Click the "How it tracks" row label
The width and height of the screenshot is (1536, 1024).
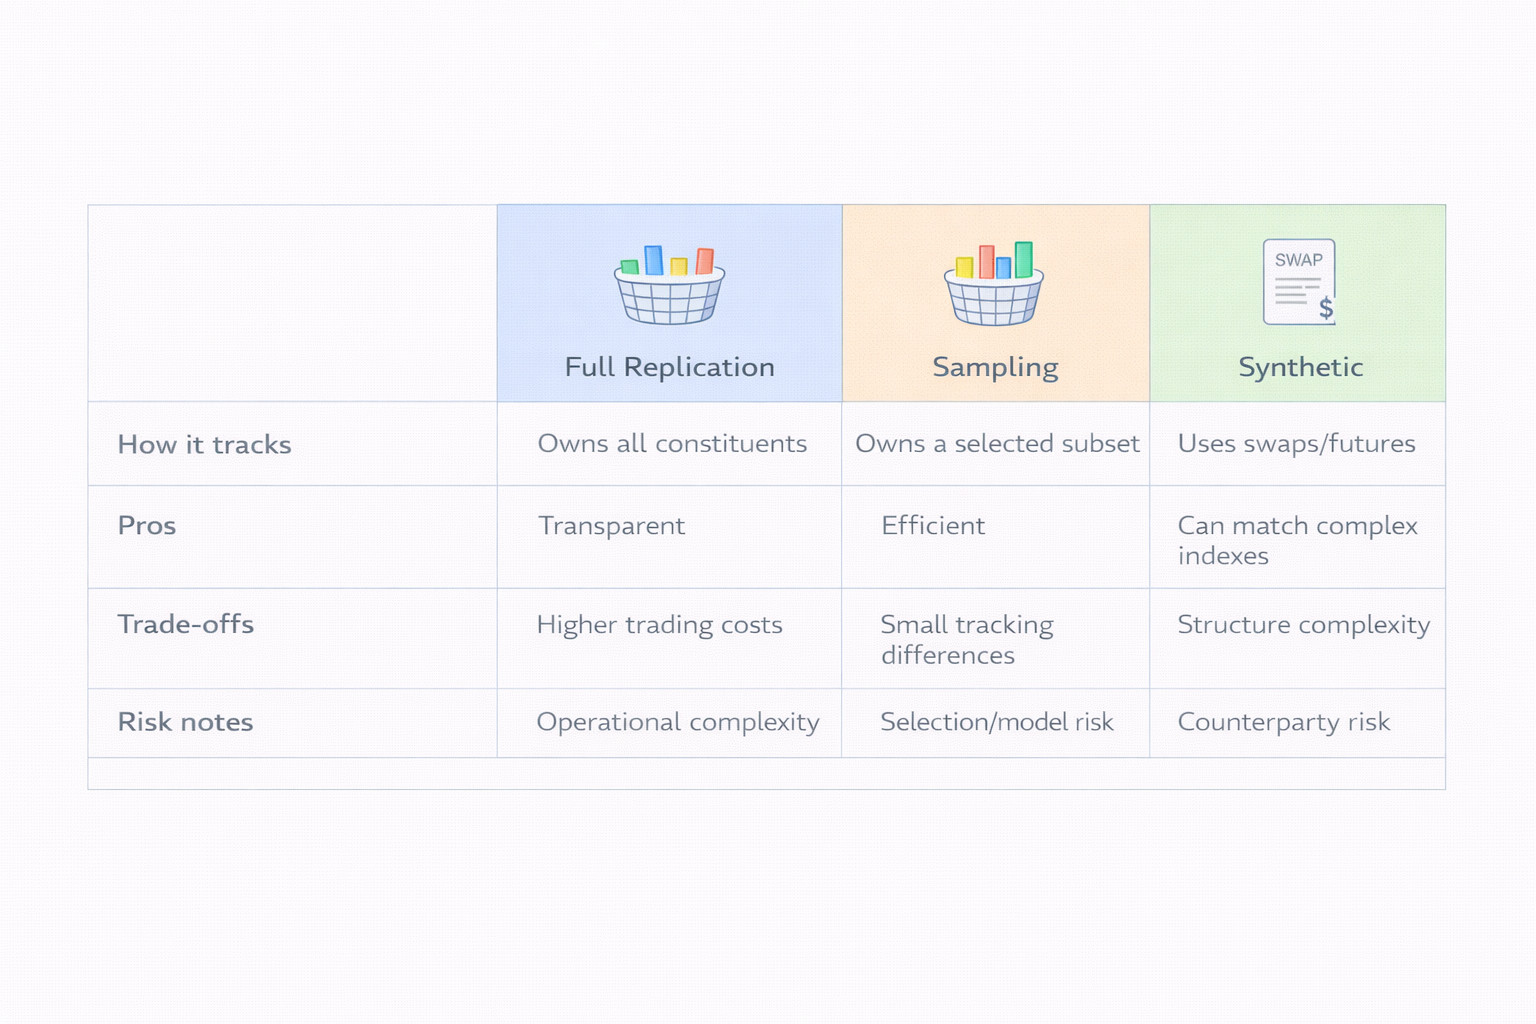coord(204,444)
